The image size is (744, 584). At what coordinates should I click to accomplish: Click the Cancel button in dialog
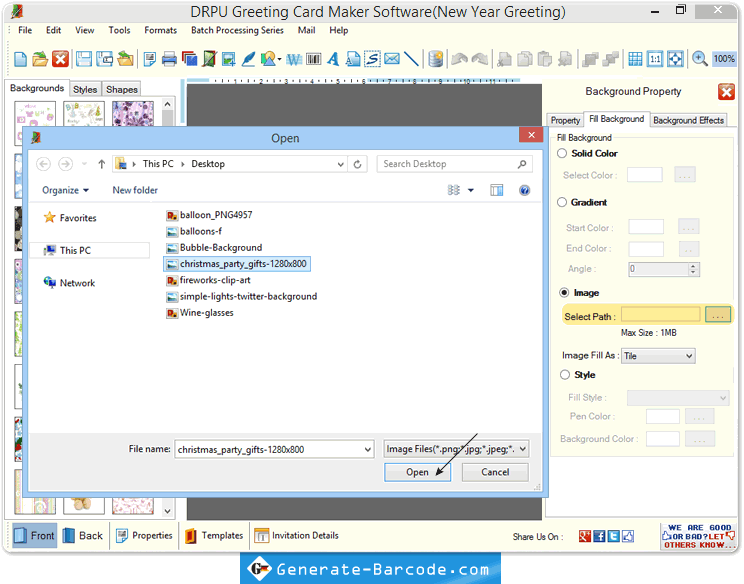pos(495,473)
